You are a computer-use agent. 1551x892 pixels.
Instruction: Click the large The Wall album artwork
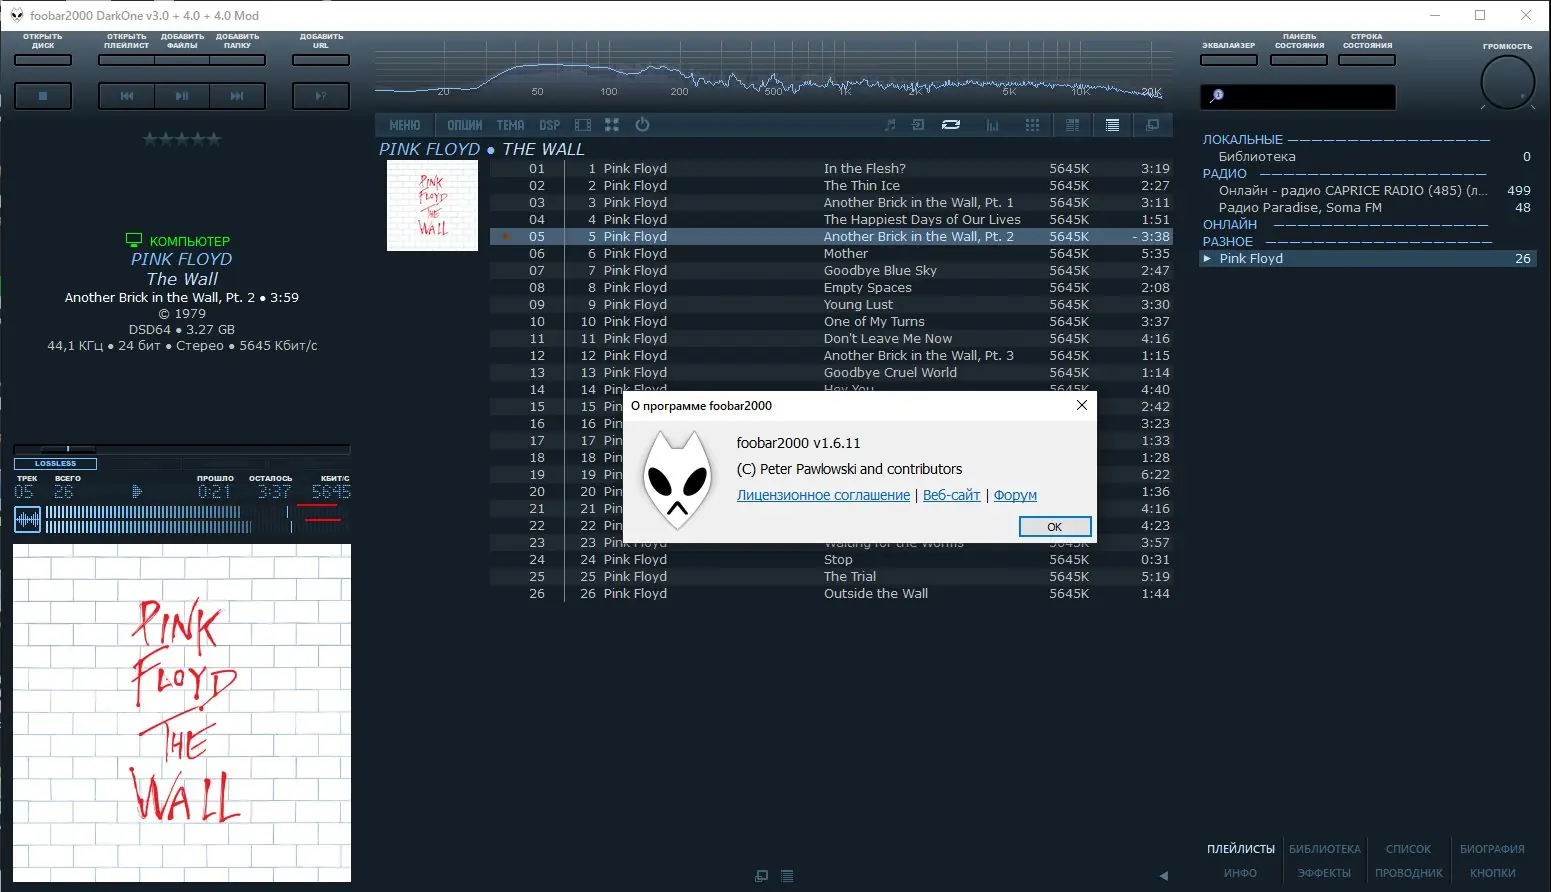(x=182, y=713)
